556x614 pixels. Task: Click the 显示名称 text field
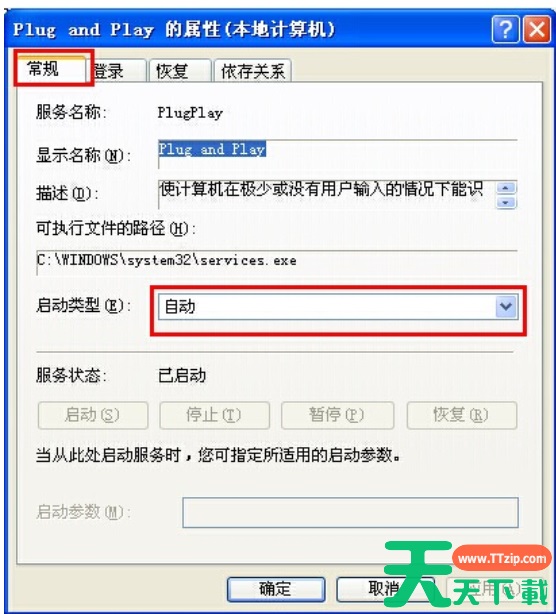[338, 154]
